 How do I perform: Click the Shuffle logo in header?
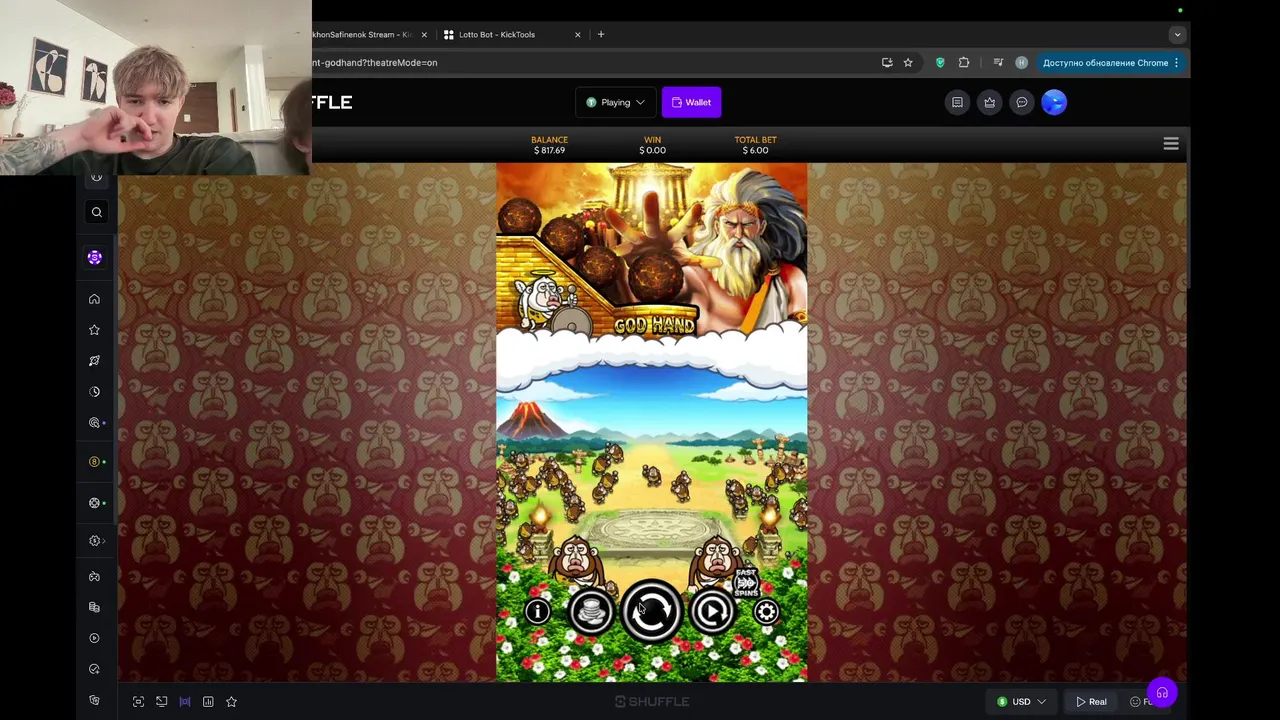coord(332,102)
